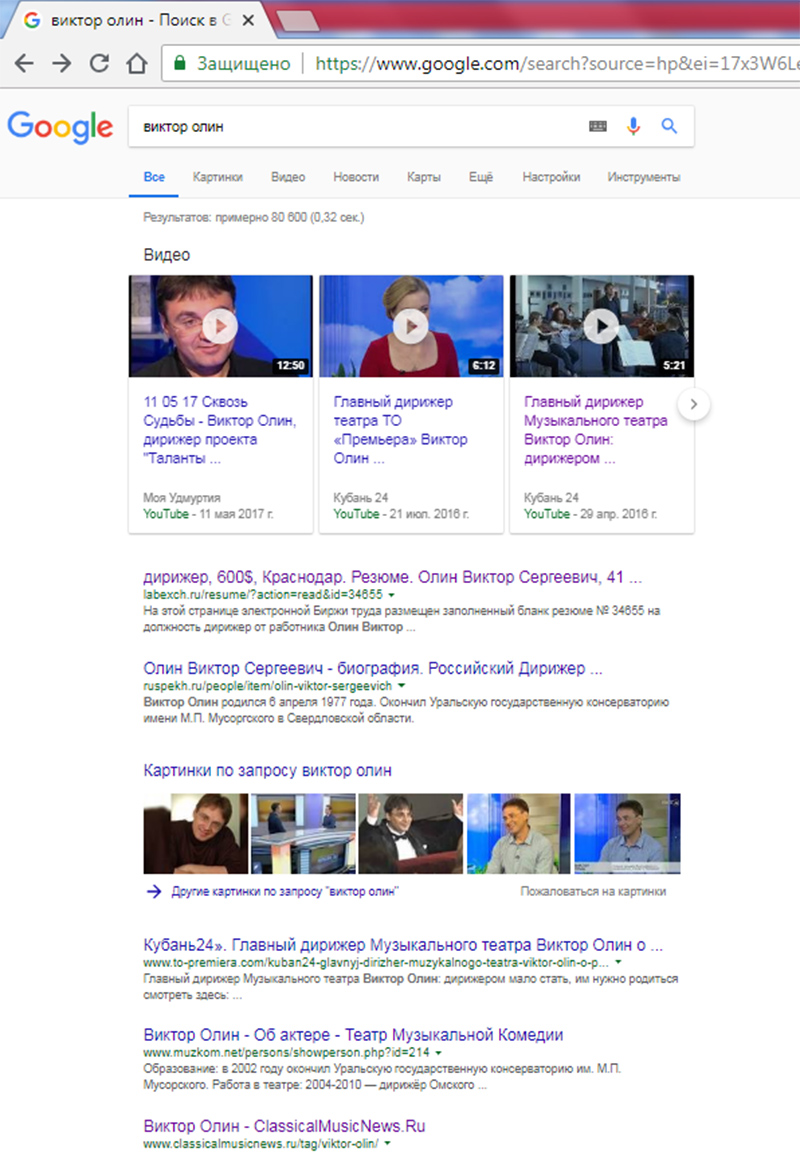Viewport: 800px width, 1152px height.
Task: Reload the page with the refresh icon
Action: 99,63
